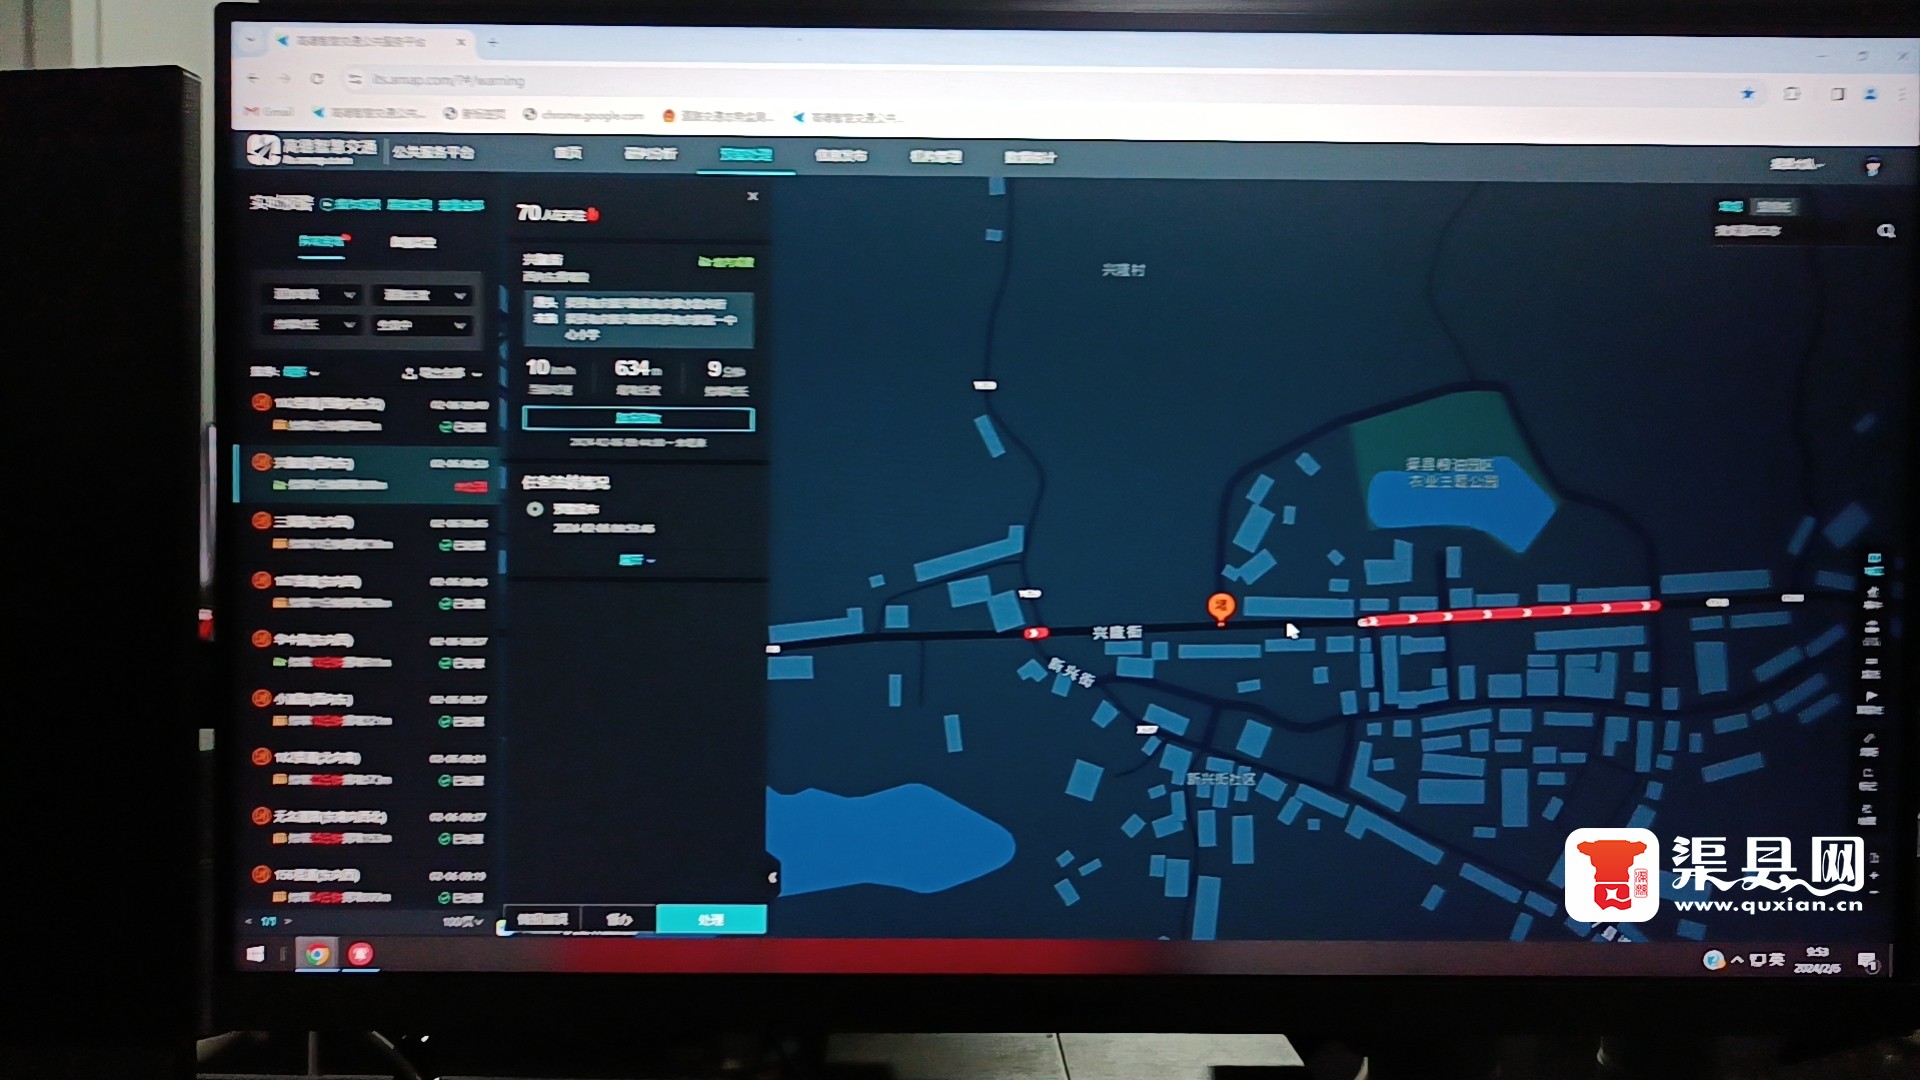Open the lower-left filter dropdown in alert panel
Viewport: 1920px width, 1080px height.
coord(314,325)
